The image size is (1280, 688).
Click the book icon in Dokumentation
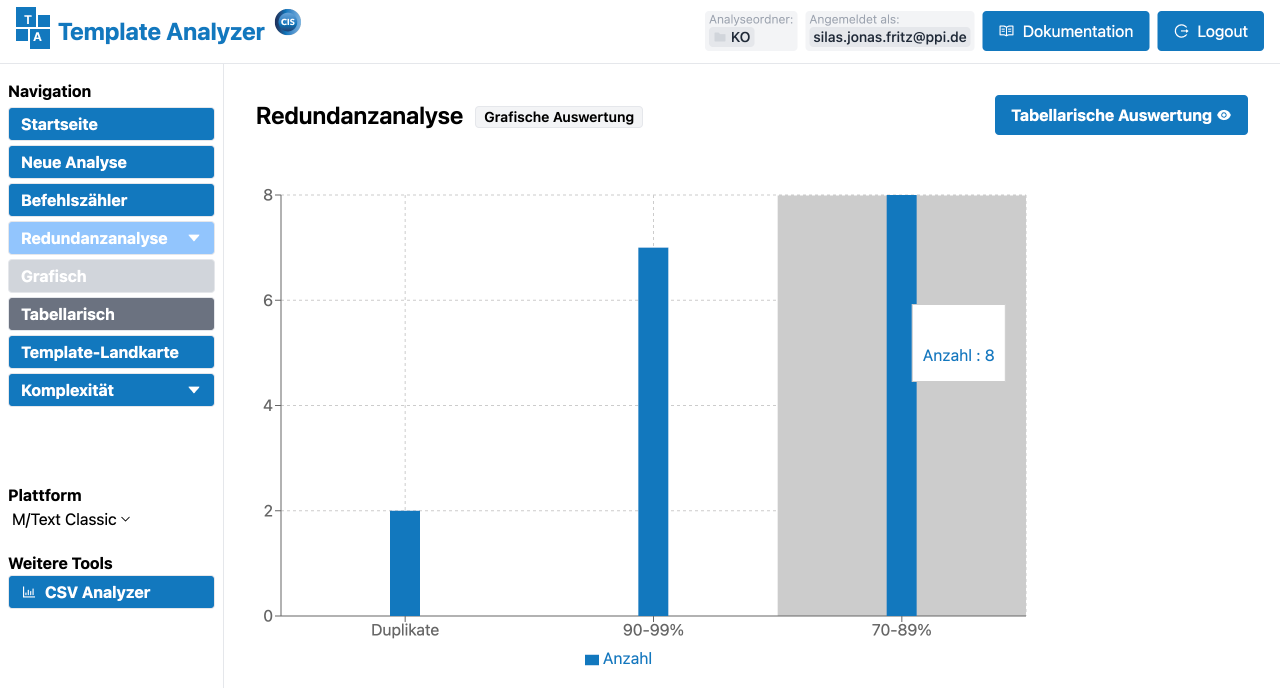point(1006,32)
